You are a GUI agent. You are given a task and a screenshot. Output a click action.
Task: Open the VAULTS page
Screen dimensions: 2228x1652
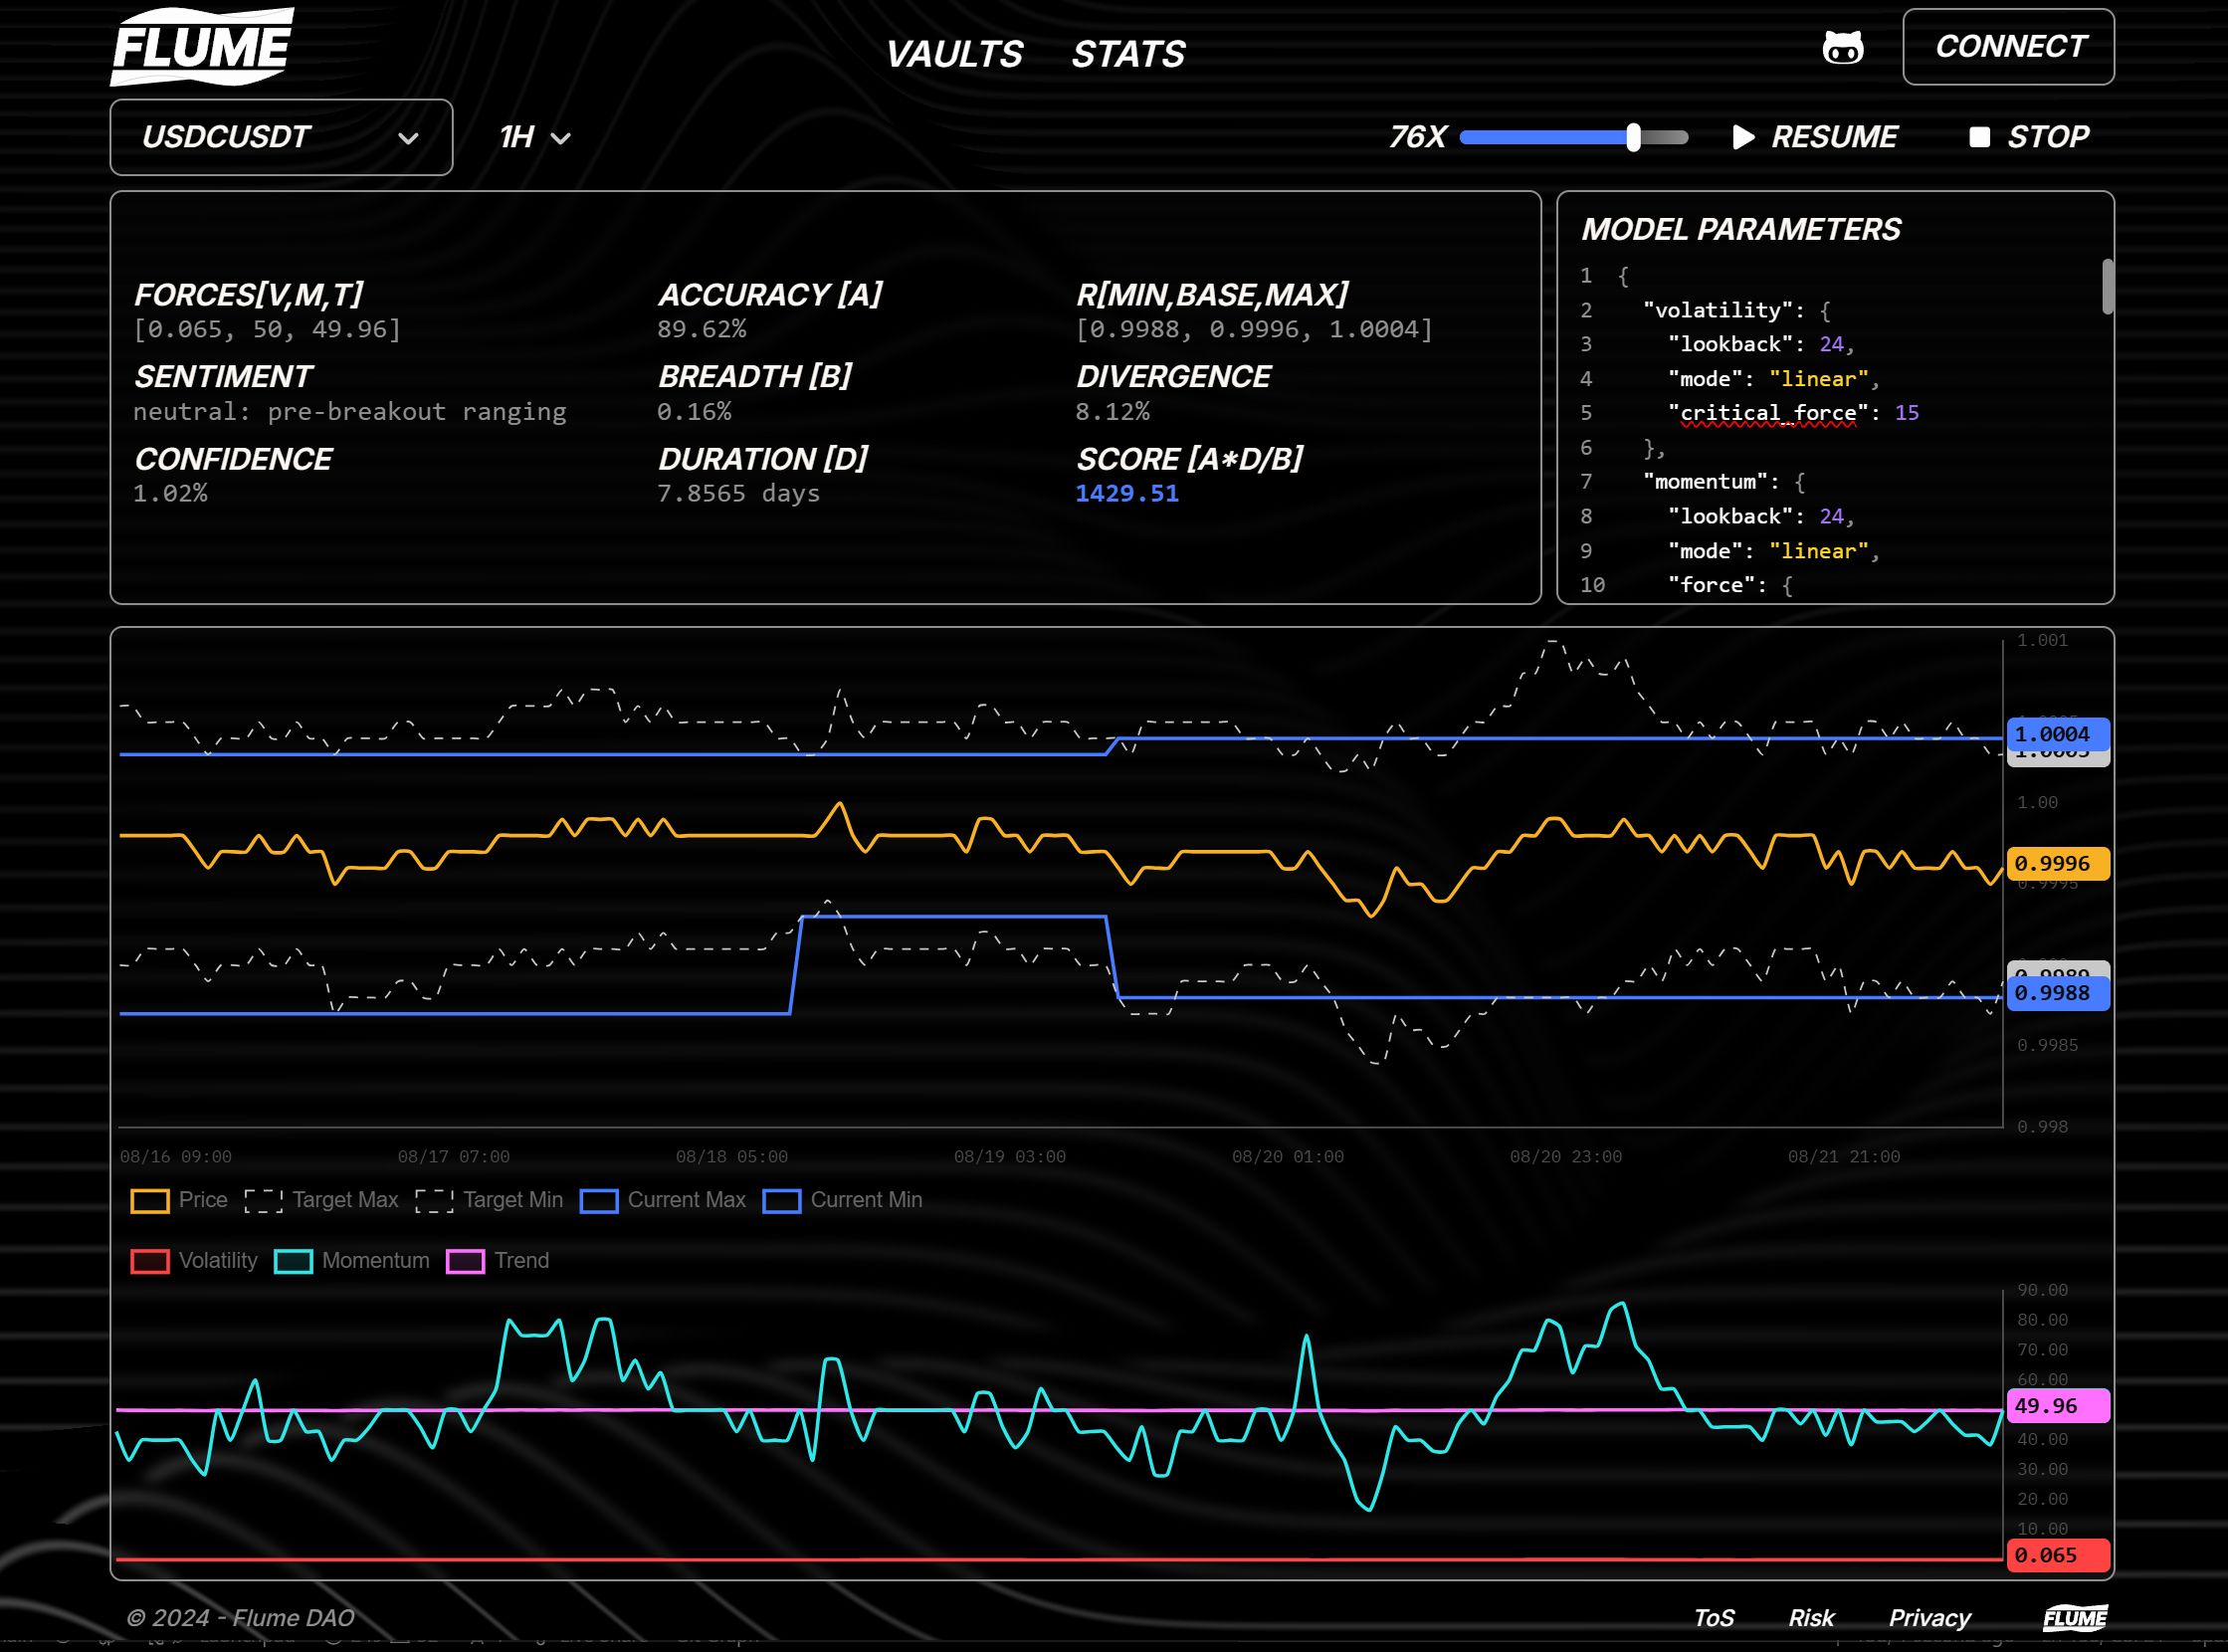click(x=954, y=54)
